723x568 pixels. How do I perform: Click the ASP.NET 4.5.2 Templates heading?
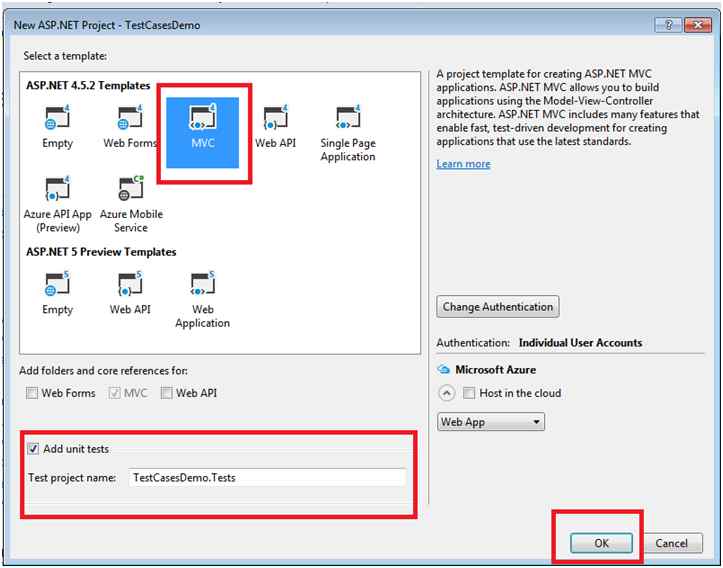(88, 85)
